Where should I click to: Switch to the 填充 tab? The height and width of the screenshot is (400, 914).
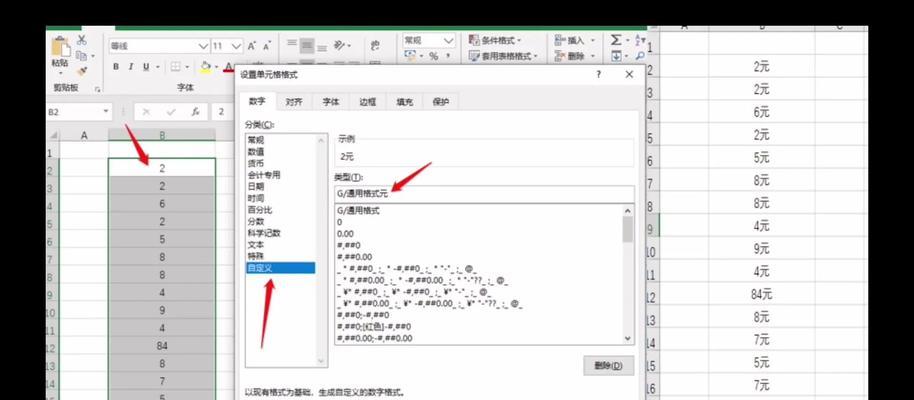pyautogui.click(x=405, y=101)
